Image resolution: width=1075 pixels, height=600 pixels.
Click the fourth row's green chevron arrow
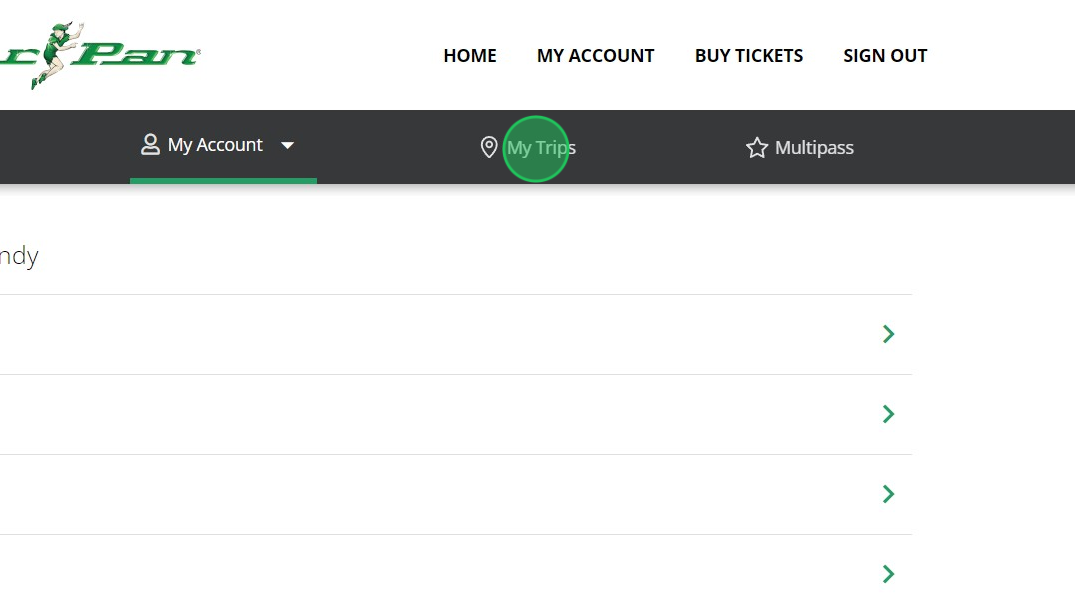[x=888, y=574]
